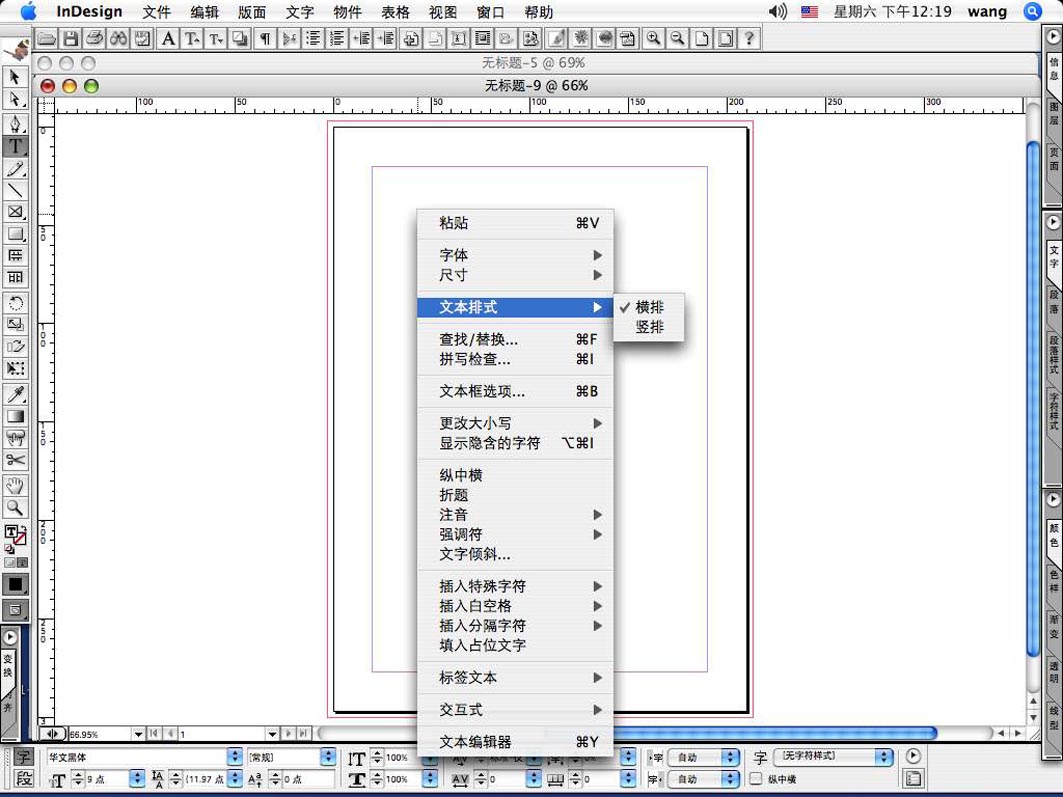Click 查找/替换... in the context menu

coord(478,339)
